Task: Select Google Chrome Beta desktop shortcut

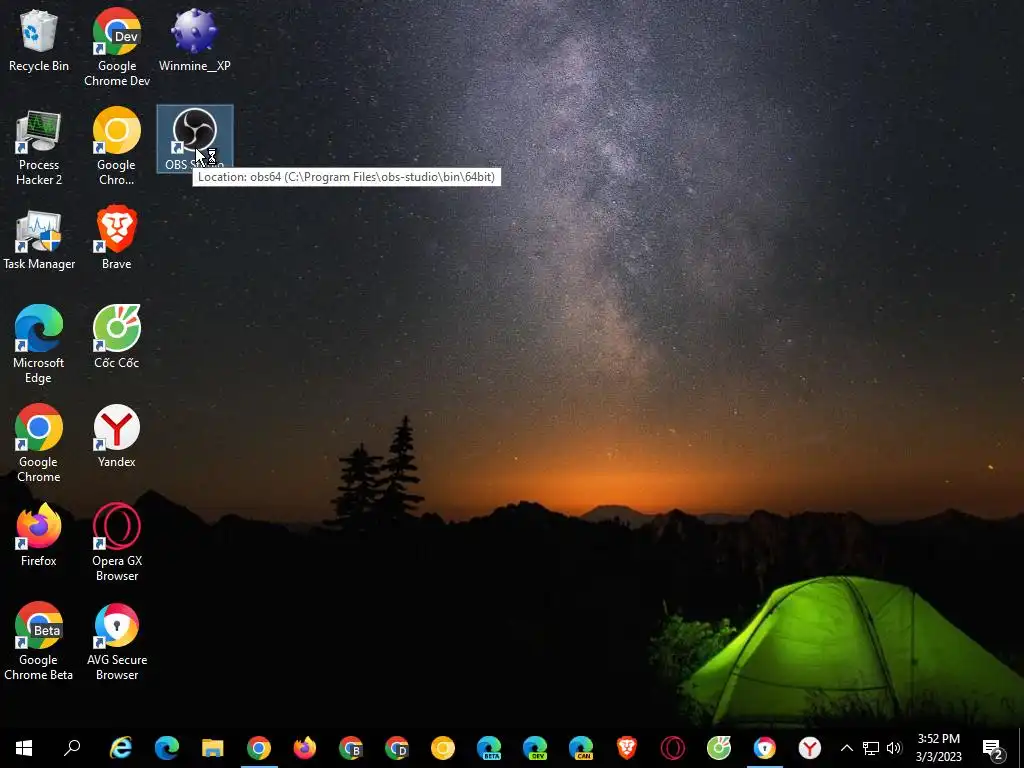Action: click(39, 641)
